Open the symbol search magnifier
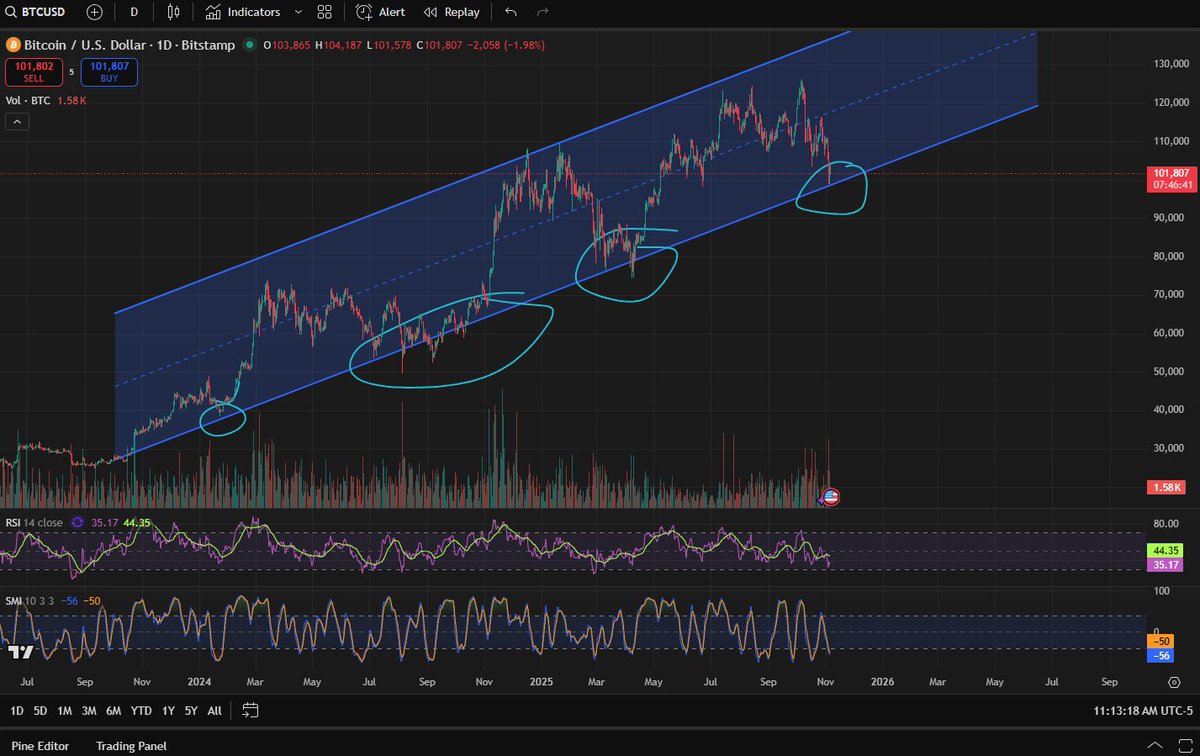The width and height of the screenshot is (1200, 756). coord(10,12)
